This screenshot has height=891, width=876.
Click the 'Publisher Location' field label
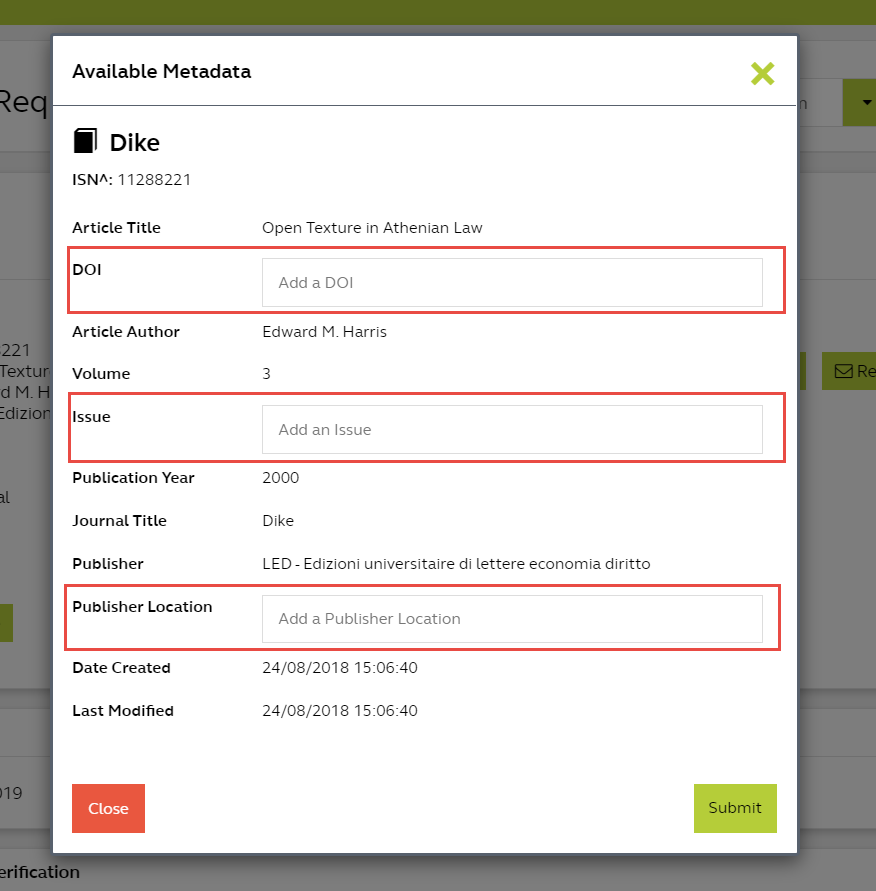[142, 607]
